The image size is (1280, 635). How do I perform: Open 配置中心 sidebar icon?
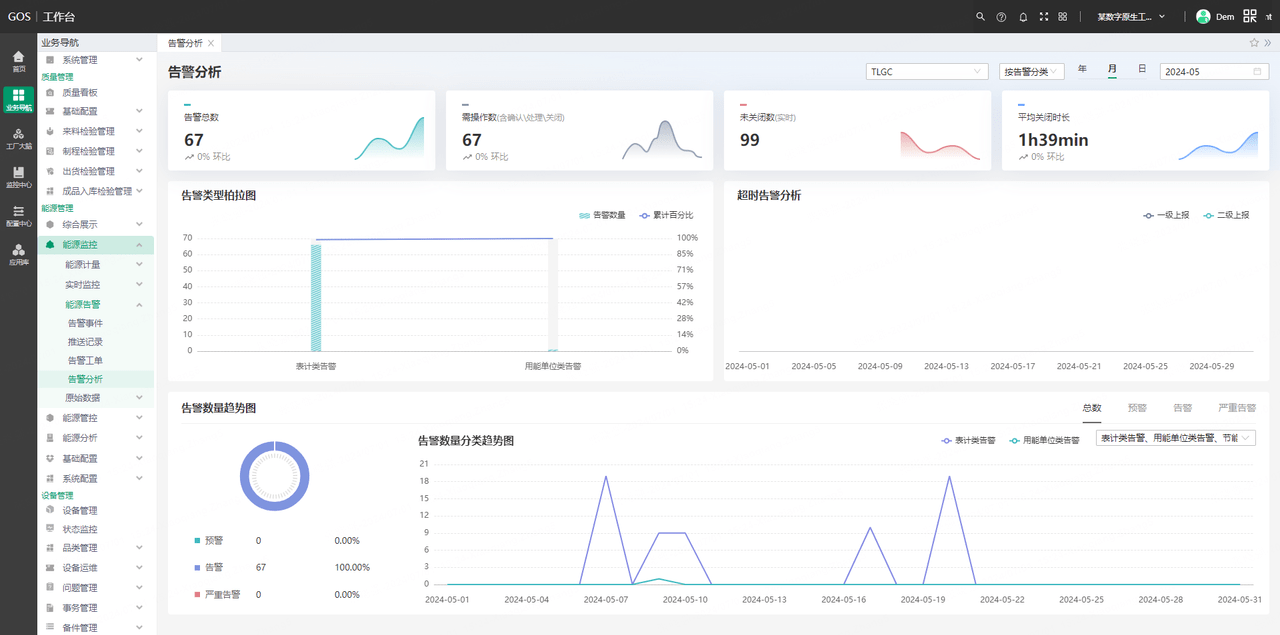tap(18, 216)
